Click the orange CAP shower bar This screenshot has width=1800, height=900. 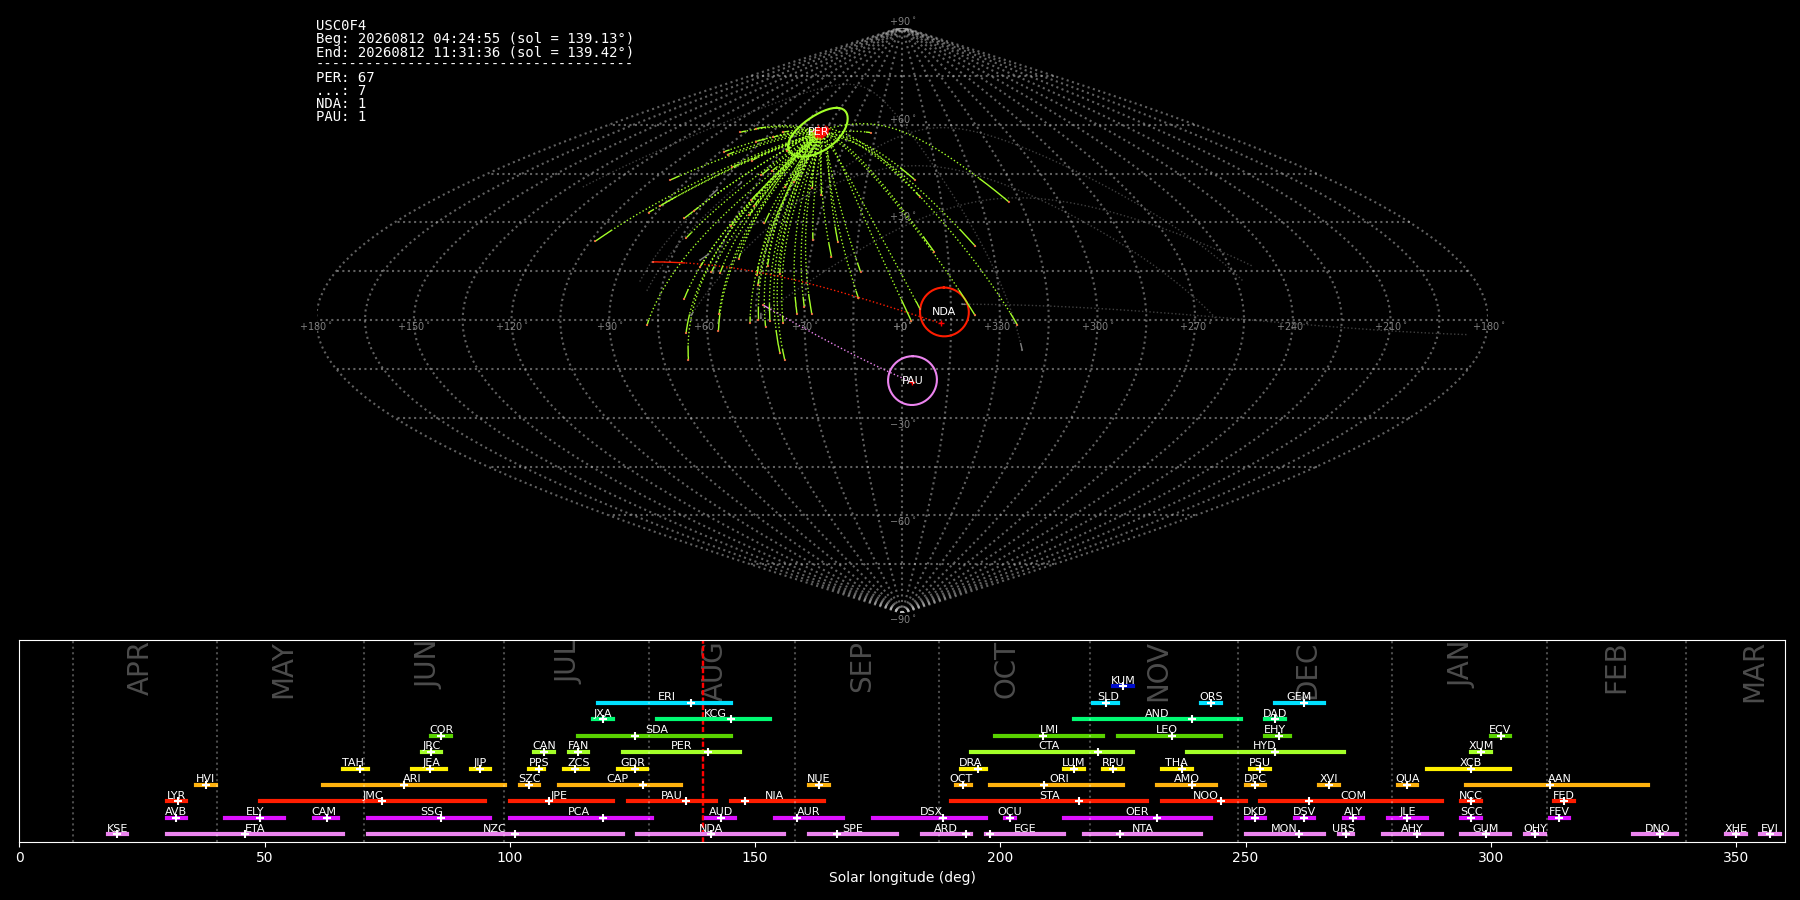tap(620, 785)
